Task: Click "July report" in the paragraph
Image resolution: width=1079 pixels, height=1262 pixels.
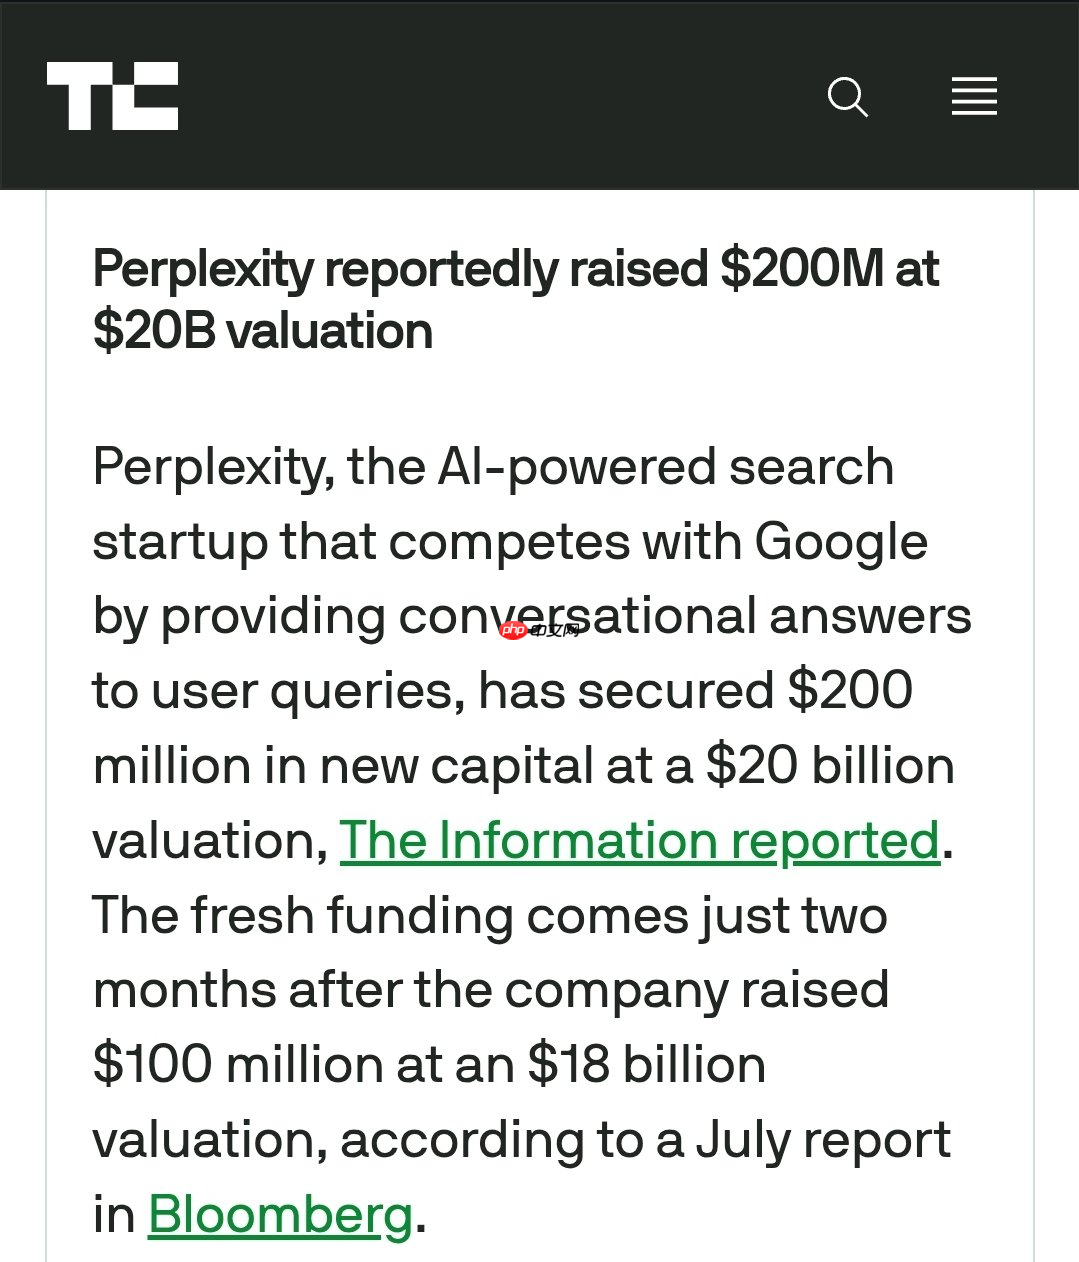Action: click(822, 1139)
